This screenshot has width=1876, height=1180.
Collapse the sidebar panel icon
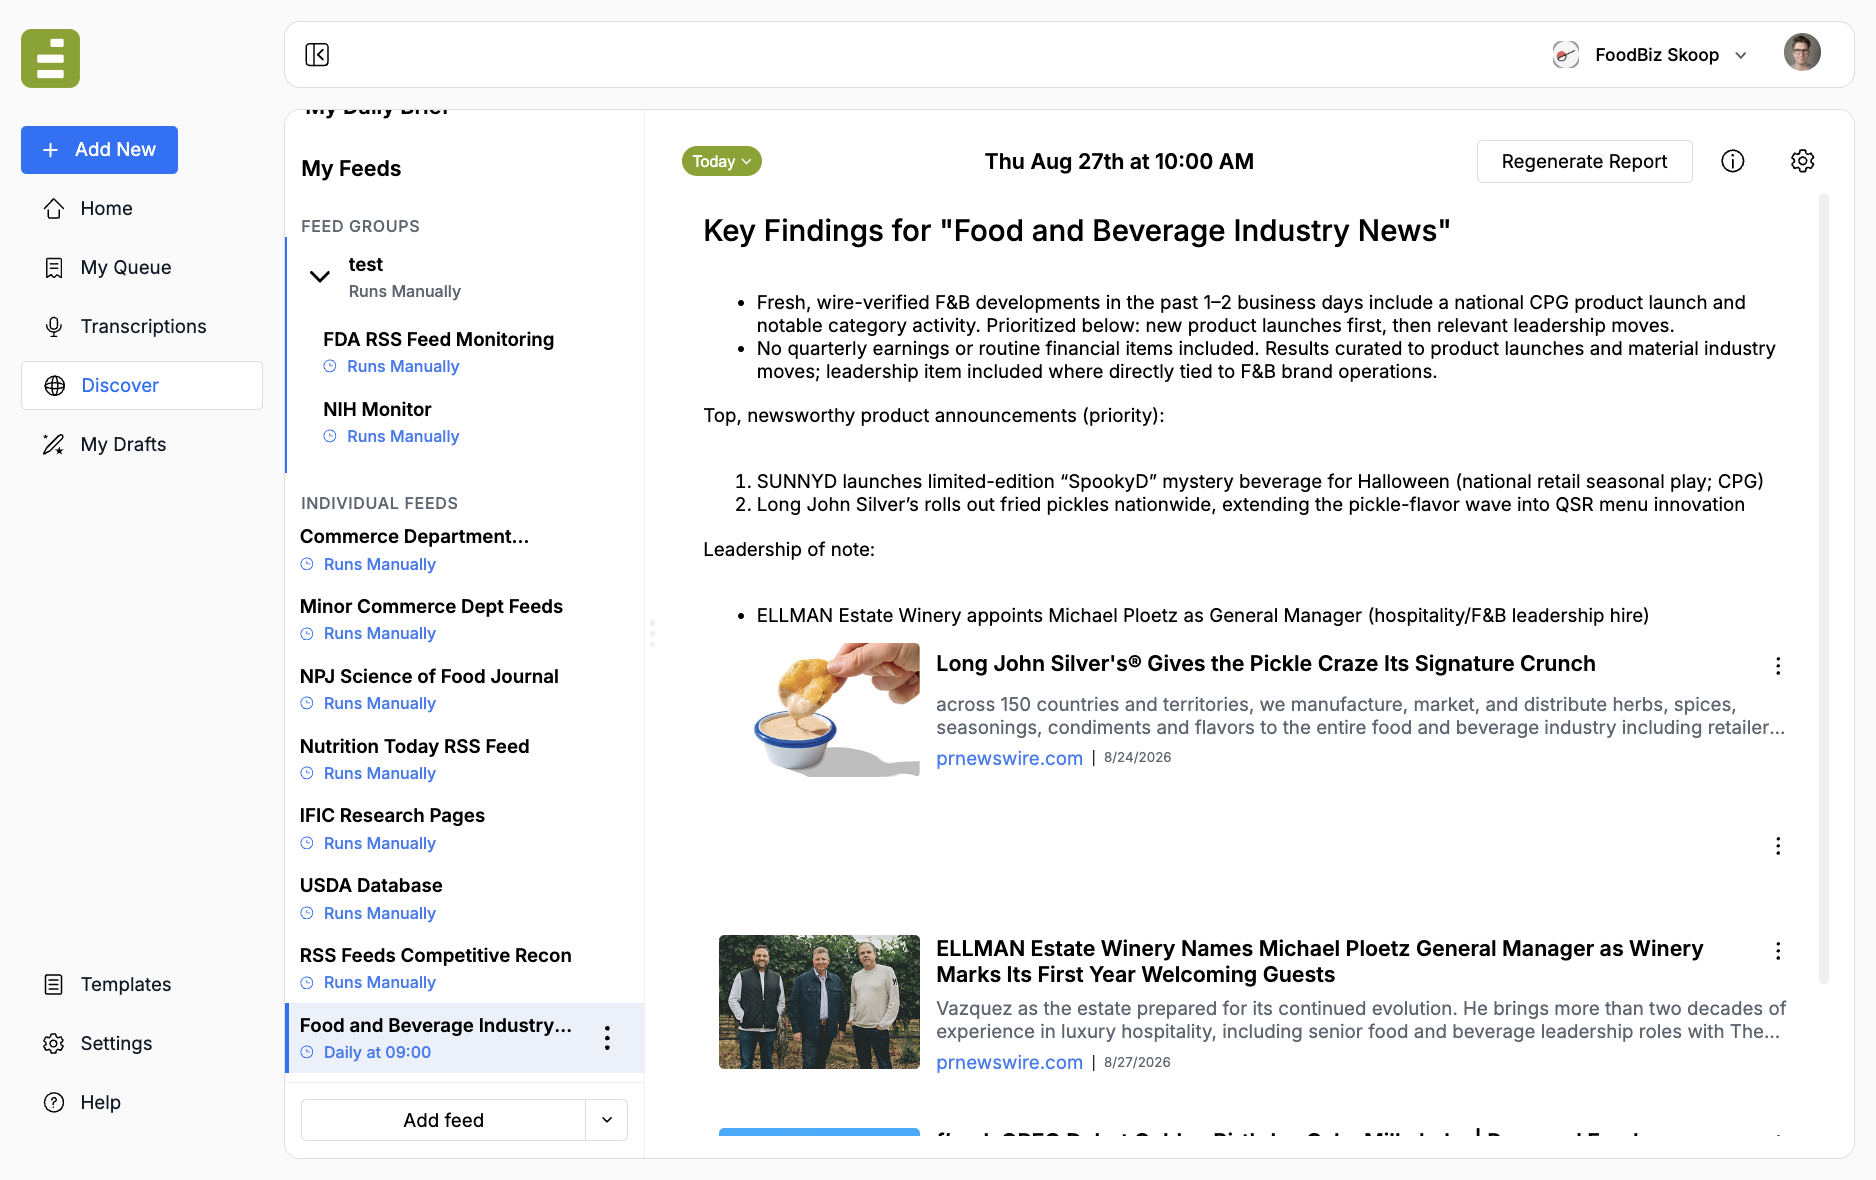(317, 54)
